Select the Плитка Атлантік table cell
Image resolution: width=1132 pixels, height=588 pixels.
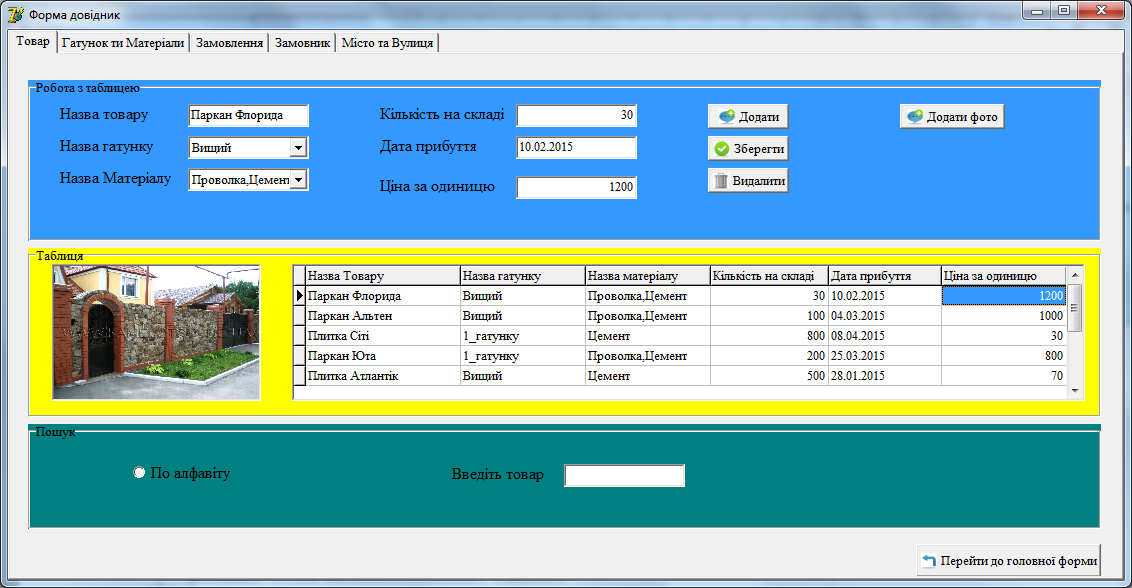click(383, 376)
